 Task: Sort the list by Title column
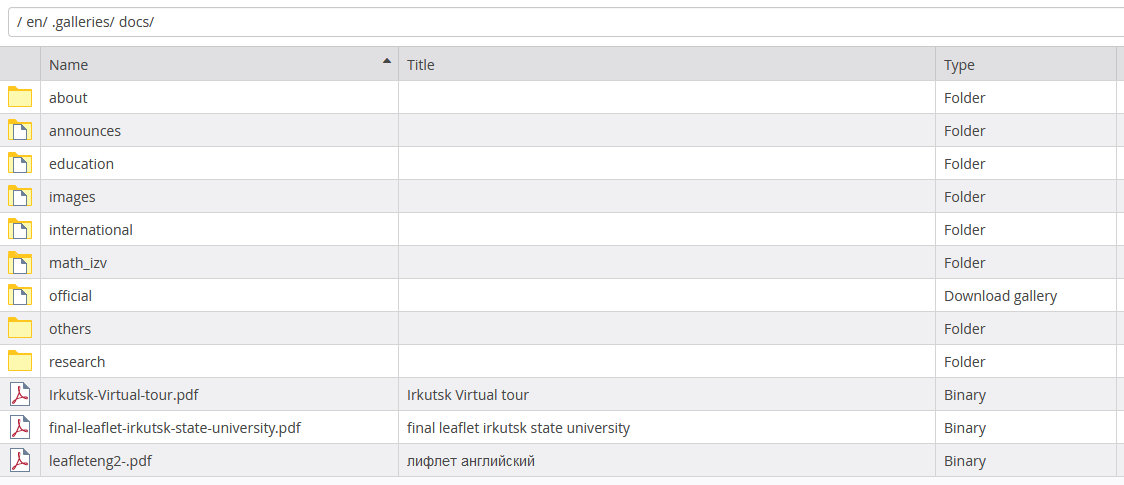421,65
